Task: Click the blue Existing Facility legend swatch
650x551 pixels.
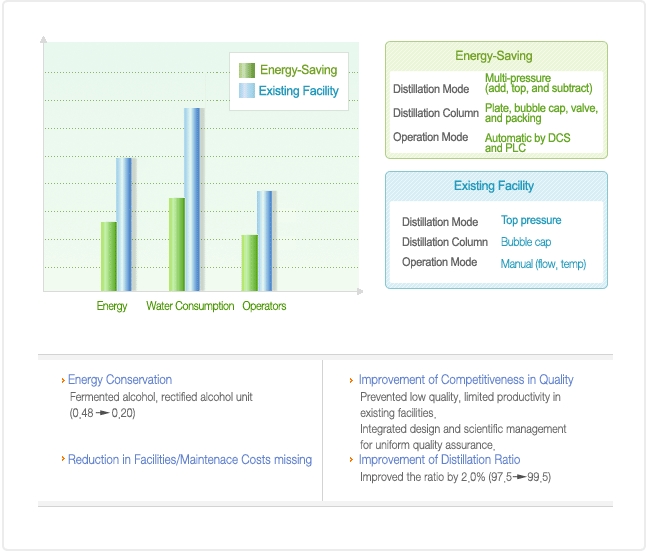Action: tap(246, 91)
